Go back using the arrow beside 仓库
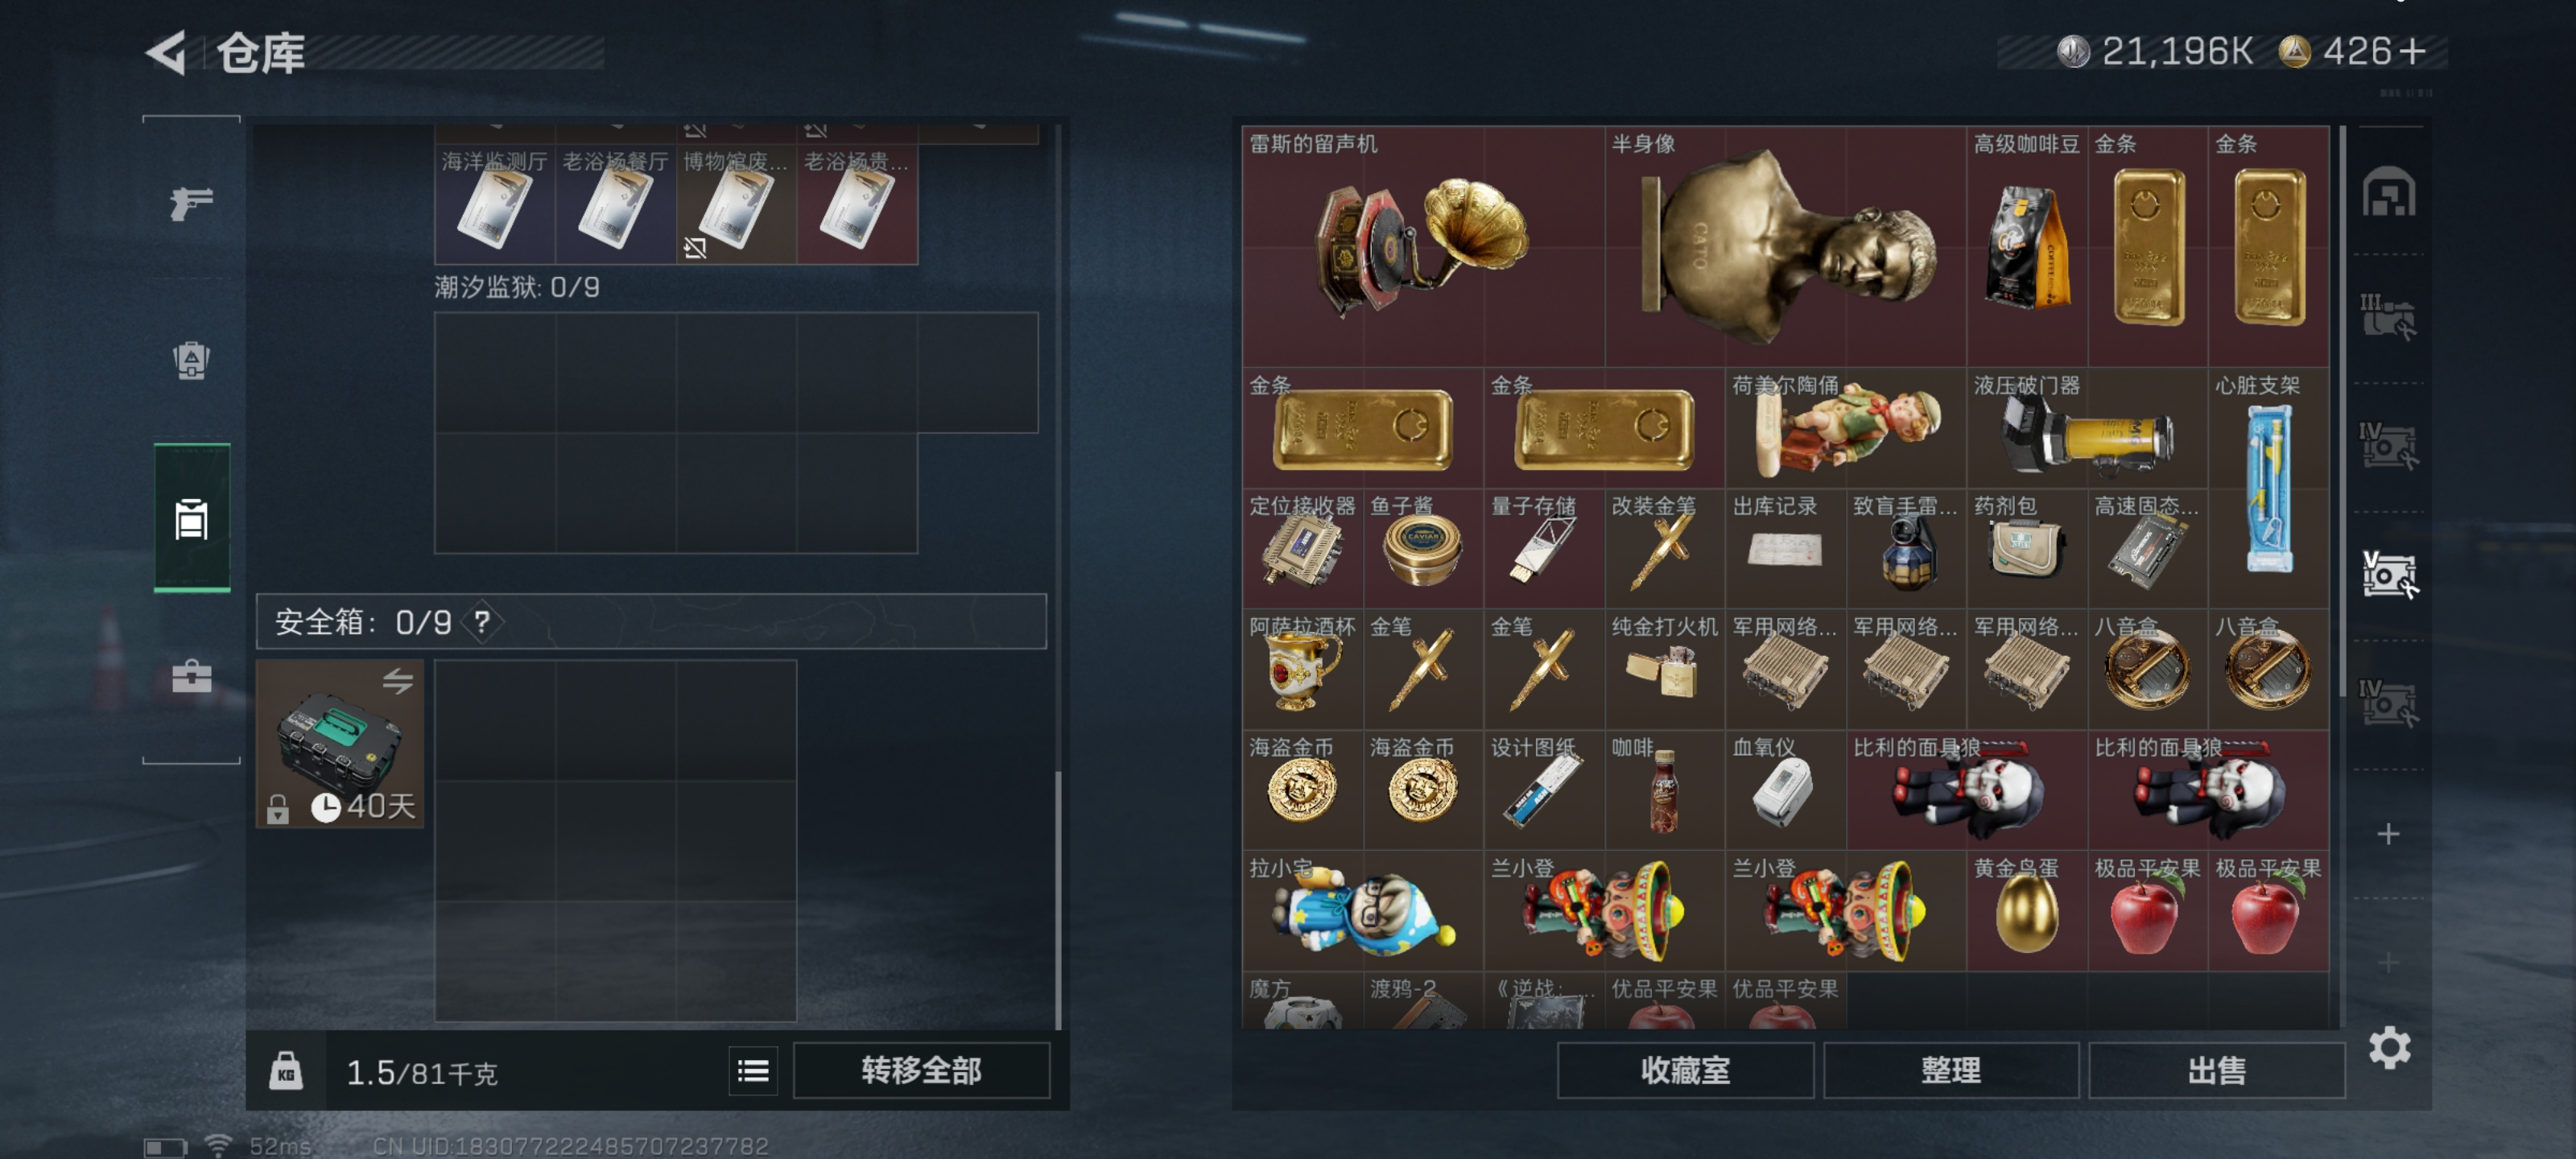The height and width of the screenshot is (1159, 2576). [x=166, y=52]
